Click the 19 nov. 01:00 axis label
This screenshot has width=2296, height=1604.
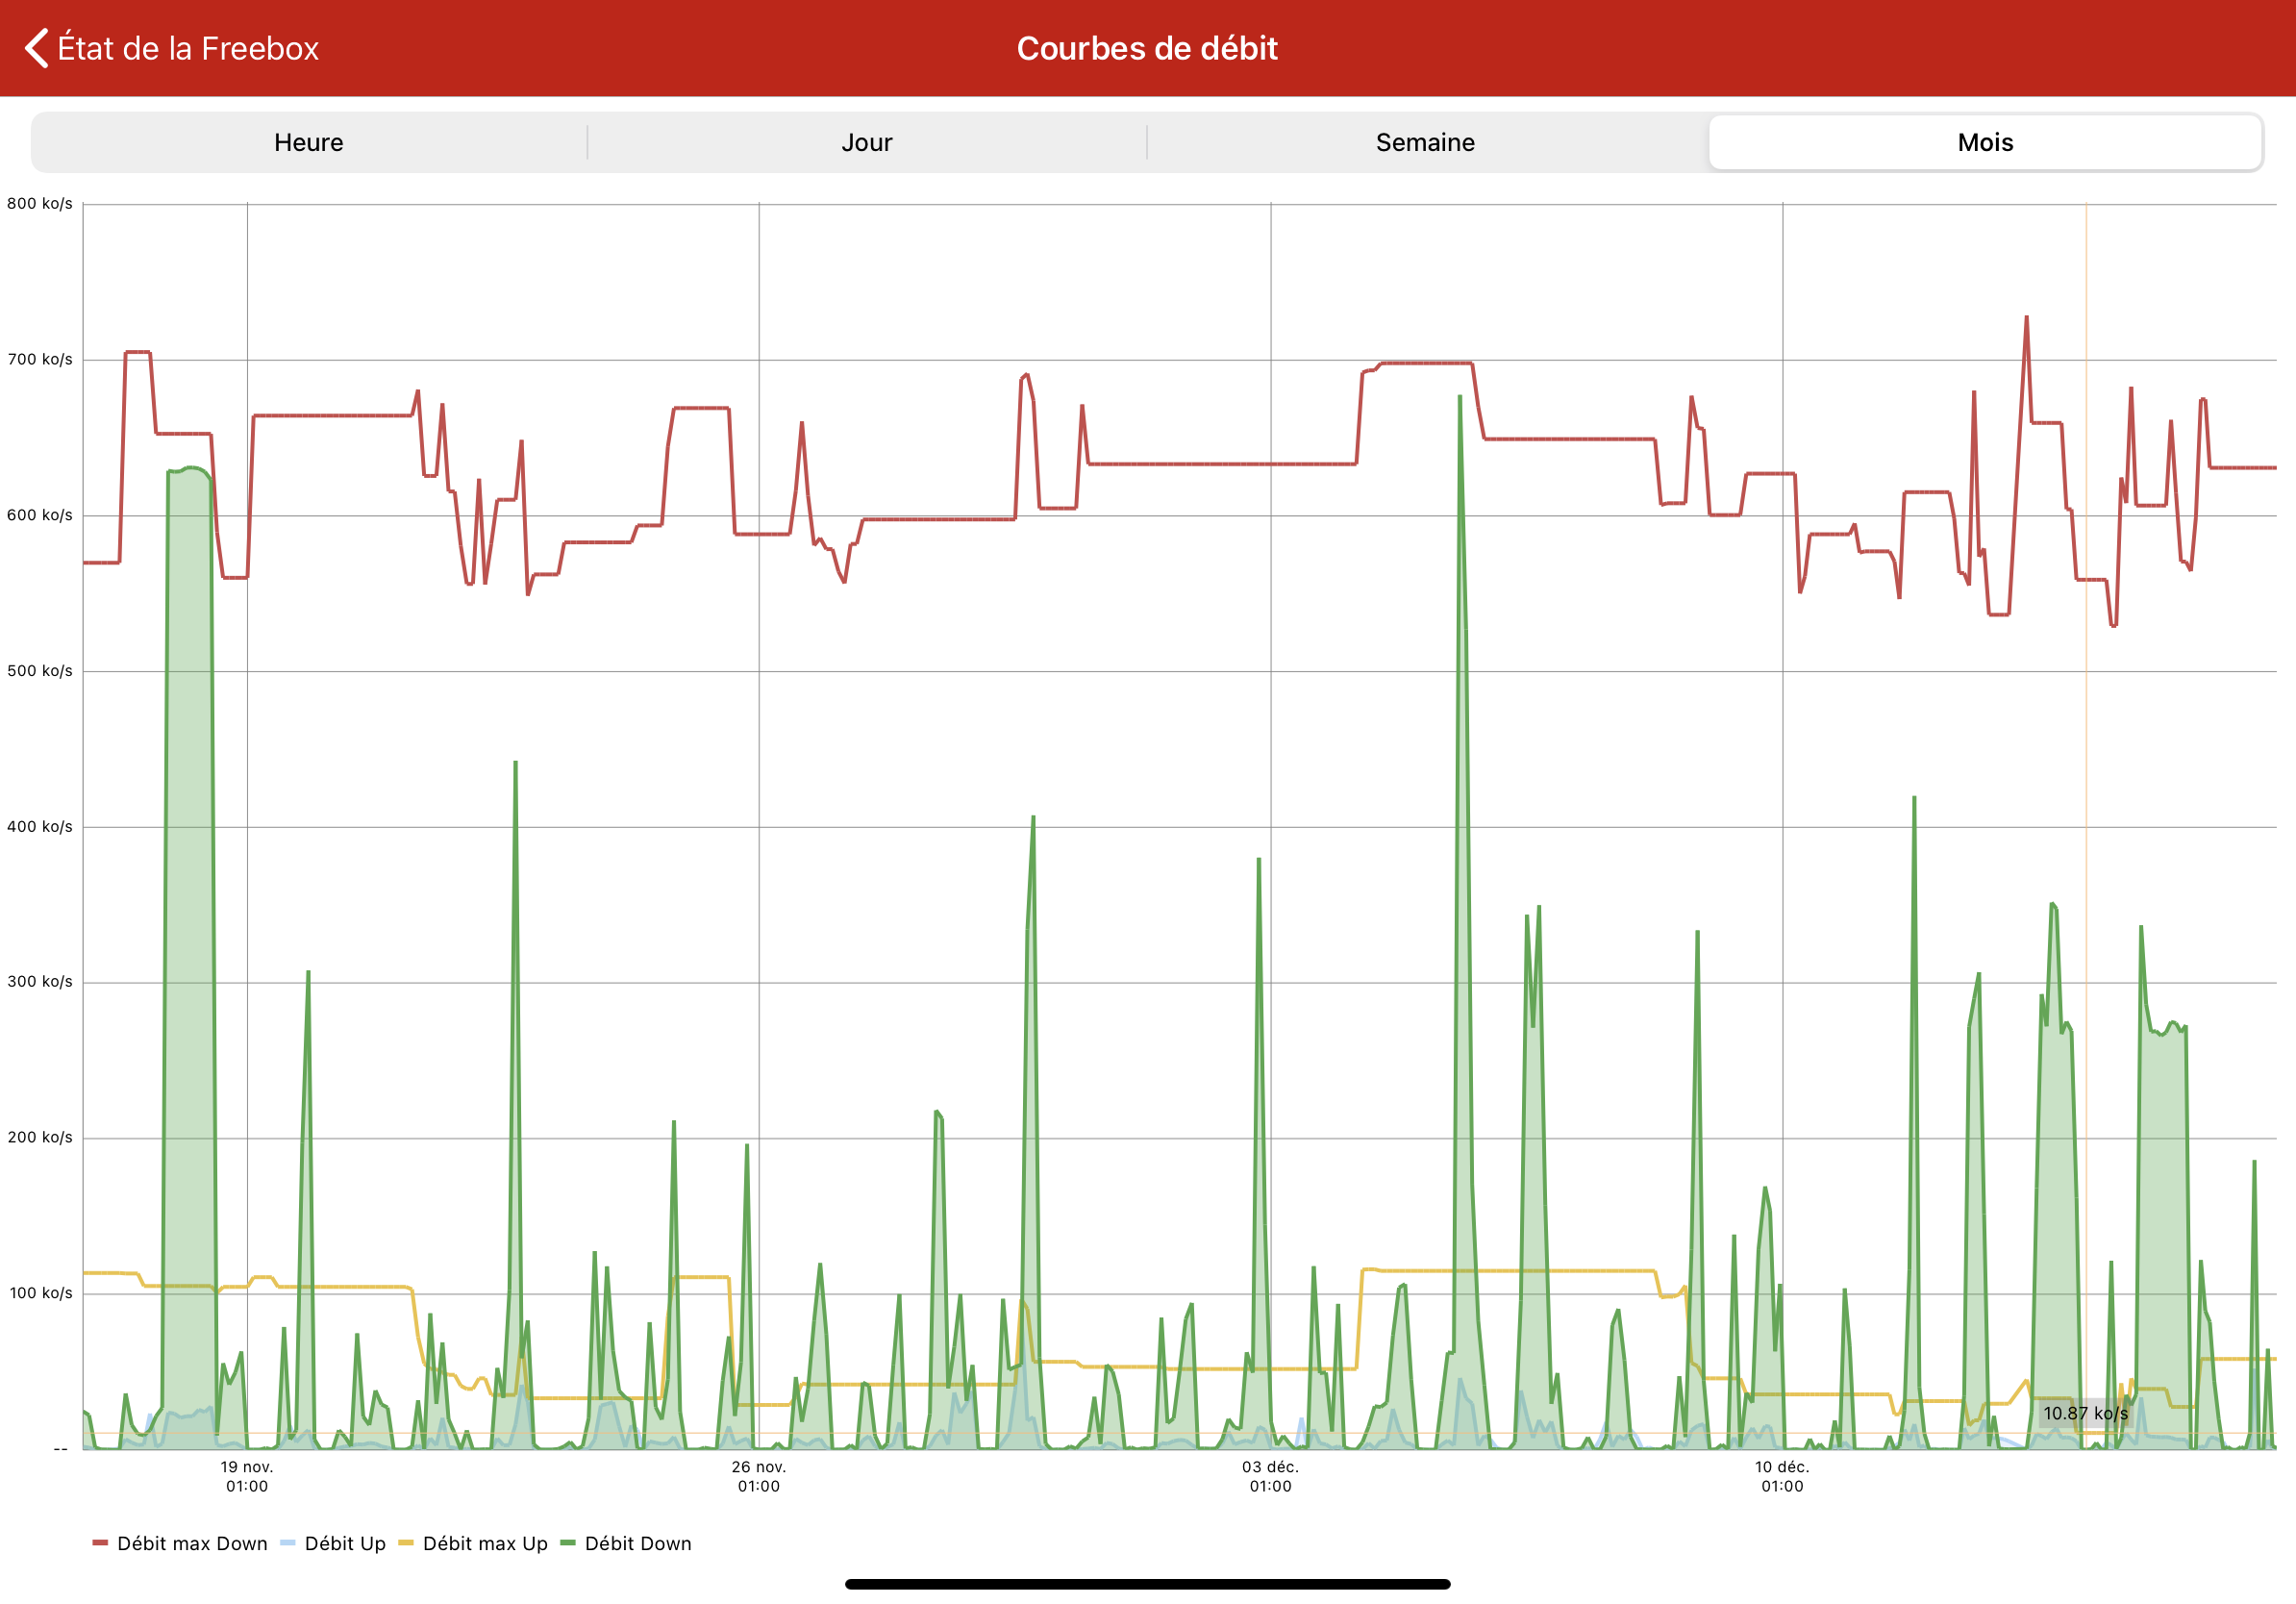247,1476
